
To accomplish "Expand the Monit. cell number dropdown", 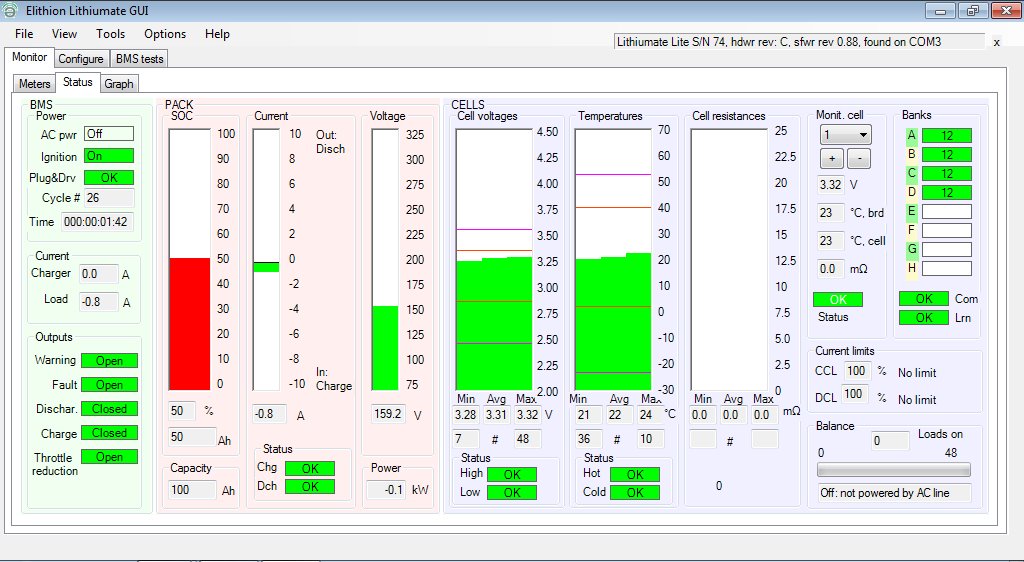I will (846, 135).
